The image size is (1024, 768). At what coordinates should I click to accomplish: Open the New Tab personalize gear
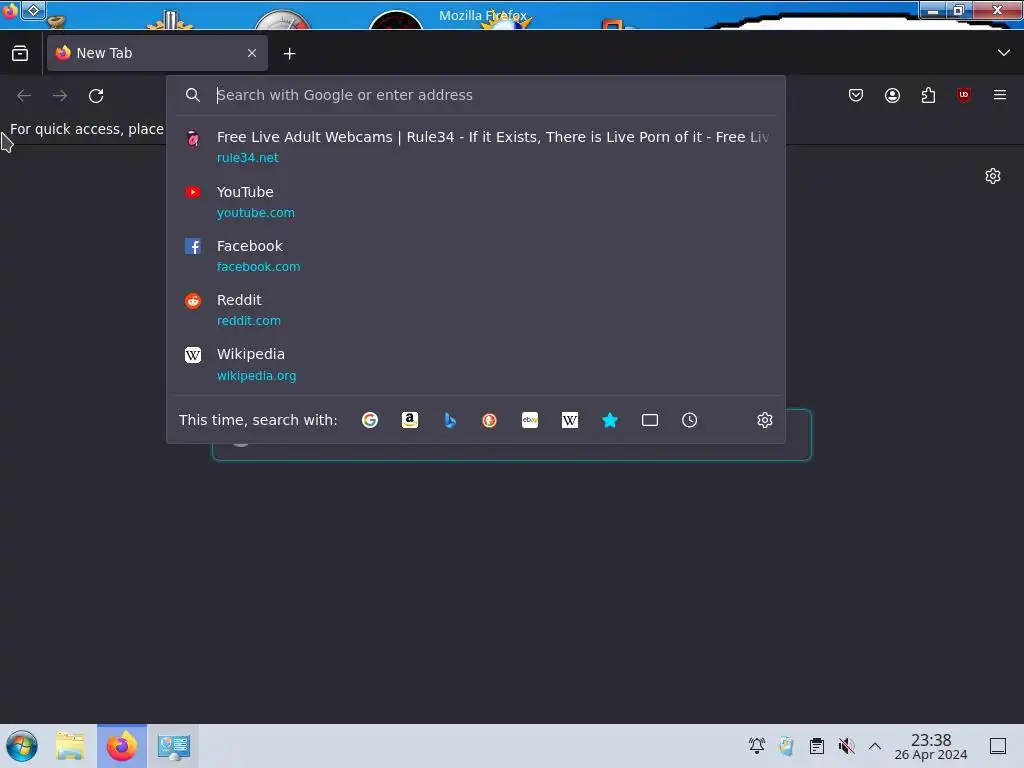(993, 176)
